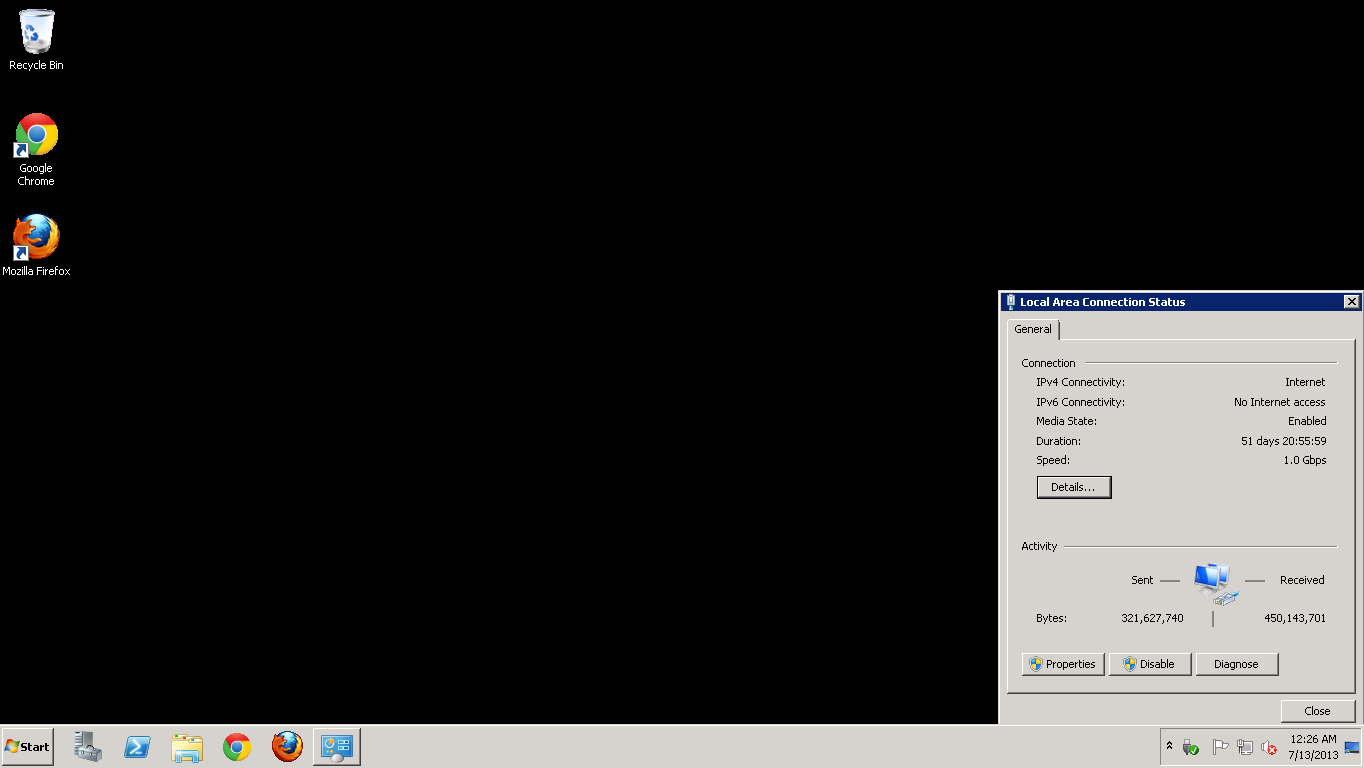Screen dimensions: 1364x768
Task: Click the Local Area Connection Status title icon
Action: (x=1011, y=302)
